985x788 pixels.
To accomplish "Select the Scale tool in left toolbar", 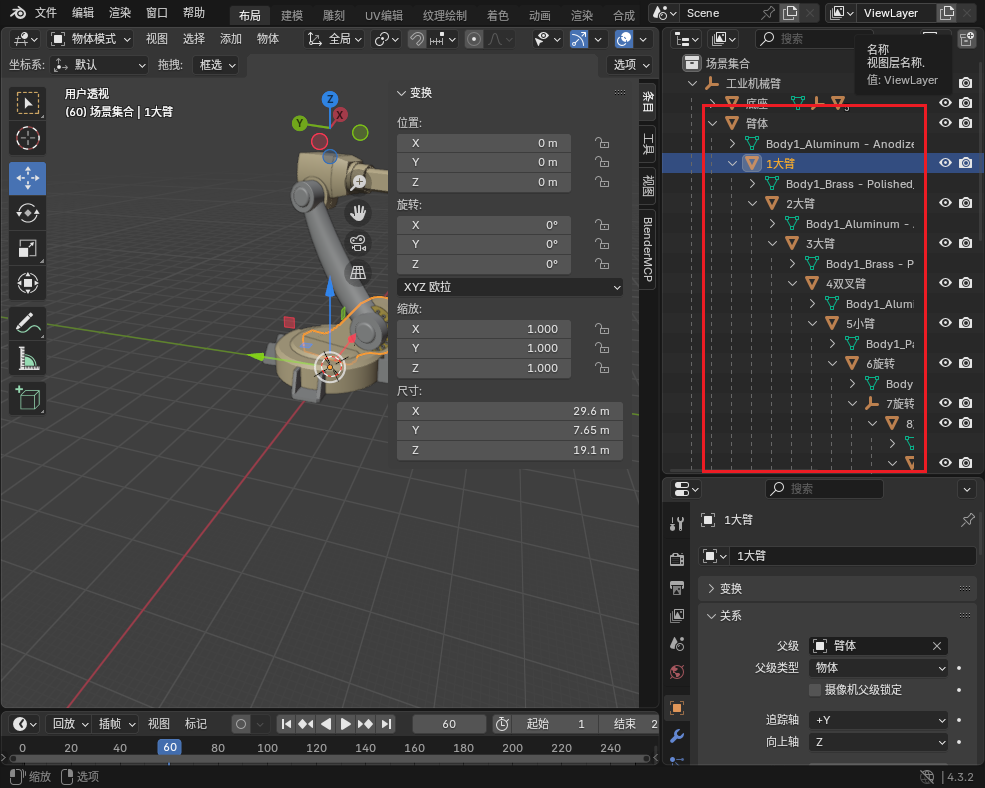I will tap(28, 248).
